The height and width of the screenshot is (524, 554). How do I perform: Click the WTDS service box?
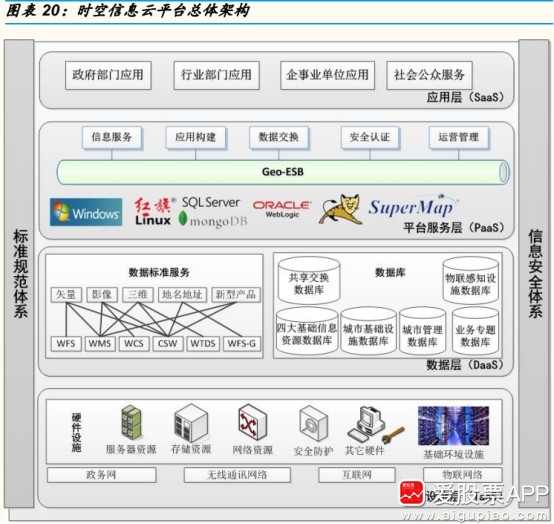point(203,343)
